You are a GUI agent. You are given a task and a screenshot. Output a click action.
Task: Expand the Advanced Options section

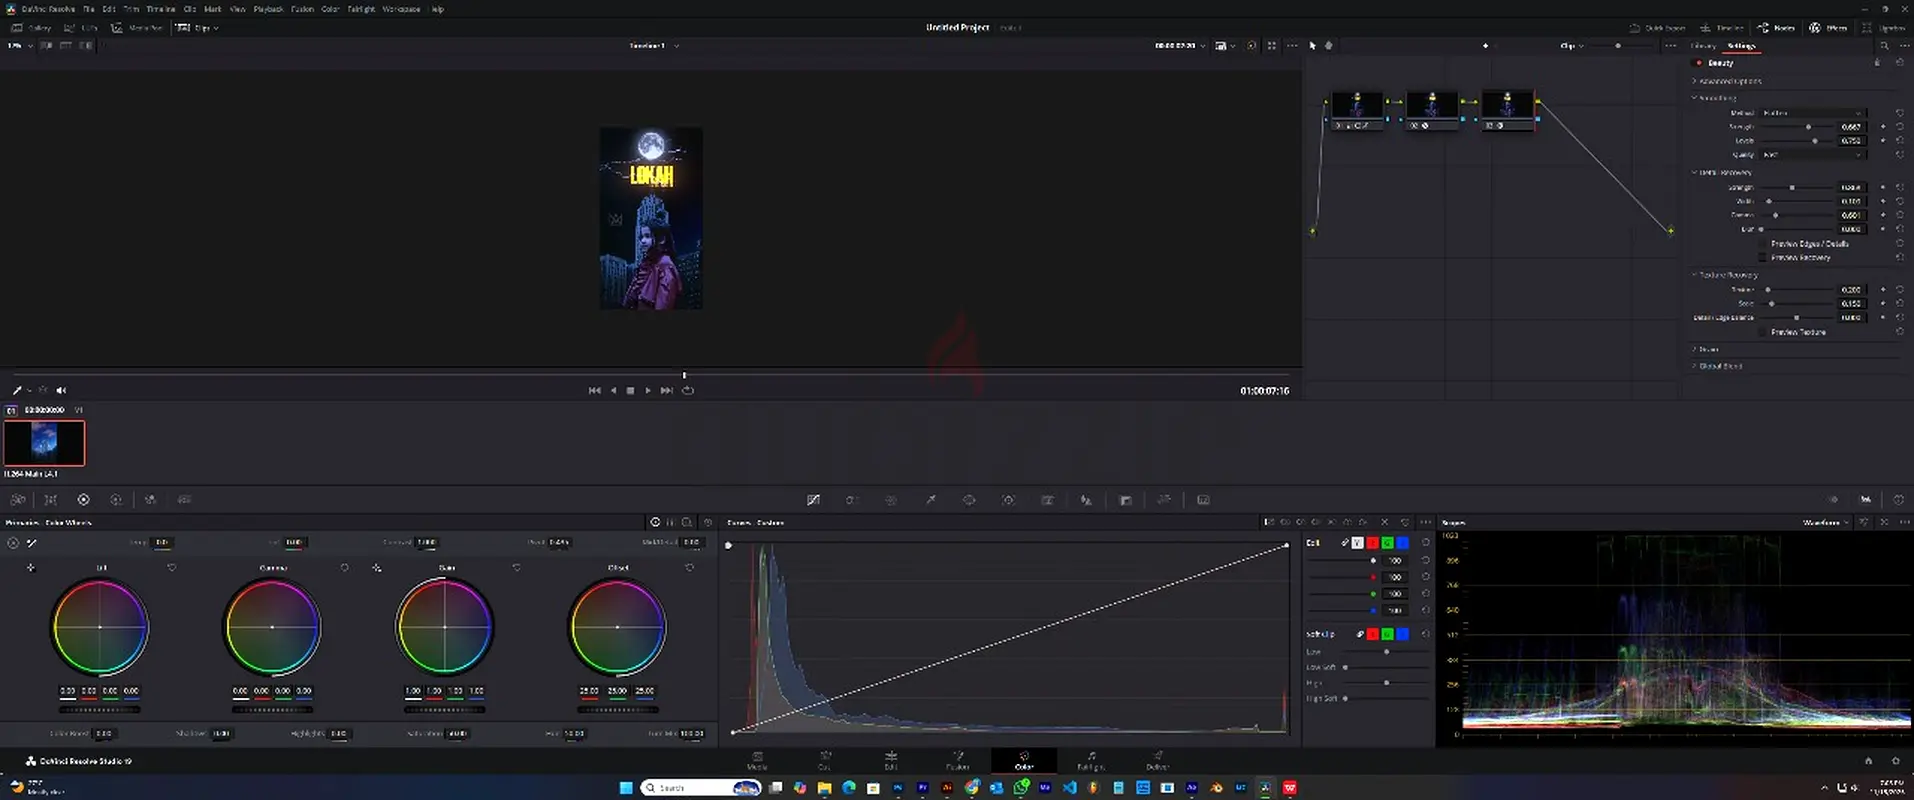point(1729,81)
